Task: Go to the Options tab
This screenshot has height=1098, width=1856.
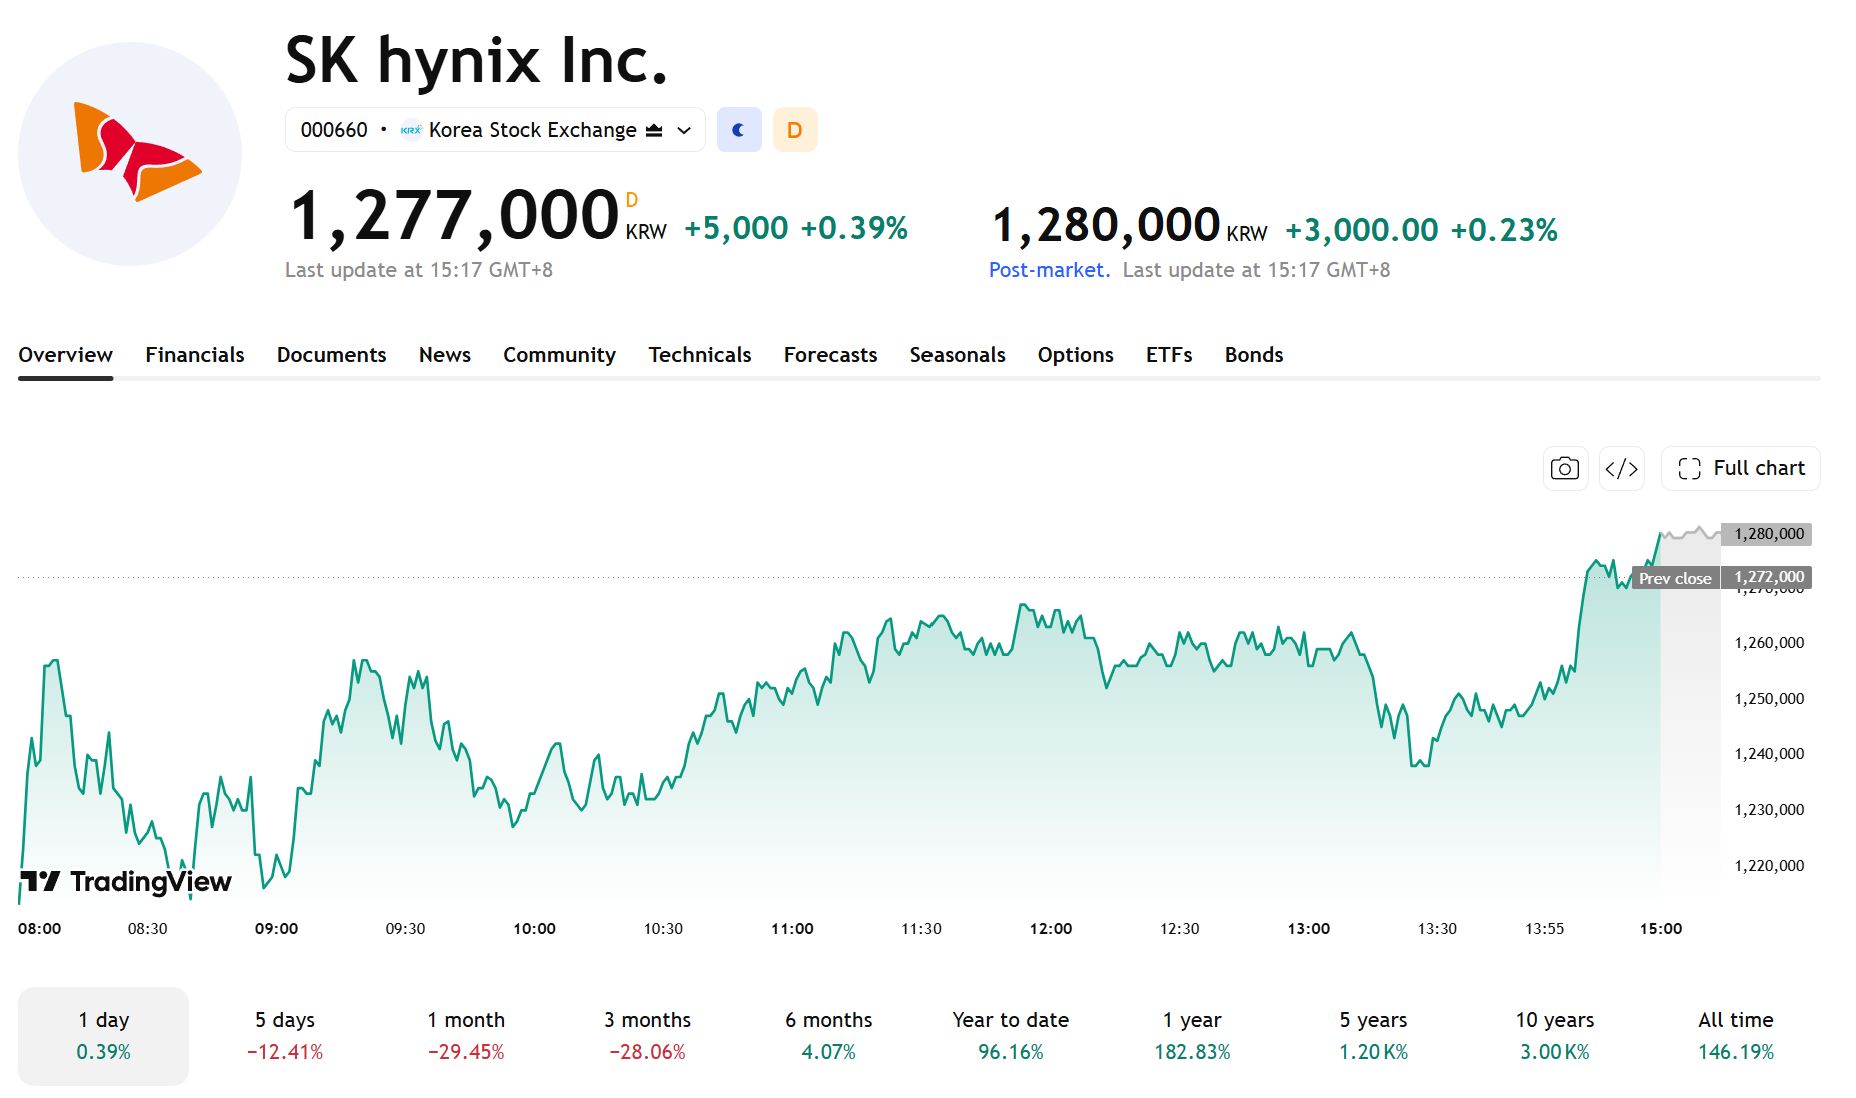Action: point(1075,355)
